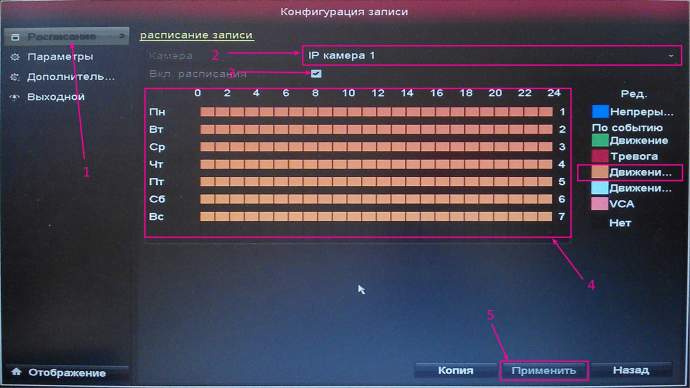Pick the light-blue Движени… swatch
This screenshot has height=388, width=690.
coord(600,188)
